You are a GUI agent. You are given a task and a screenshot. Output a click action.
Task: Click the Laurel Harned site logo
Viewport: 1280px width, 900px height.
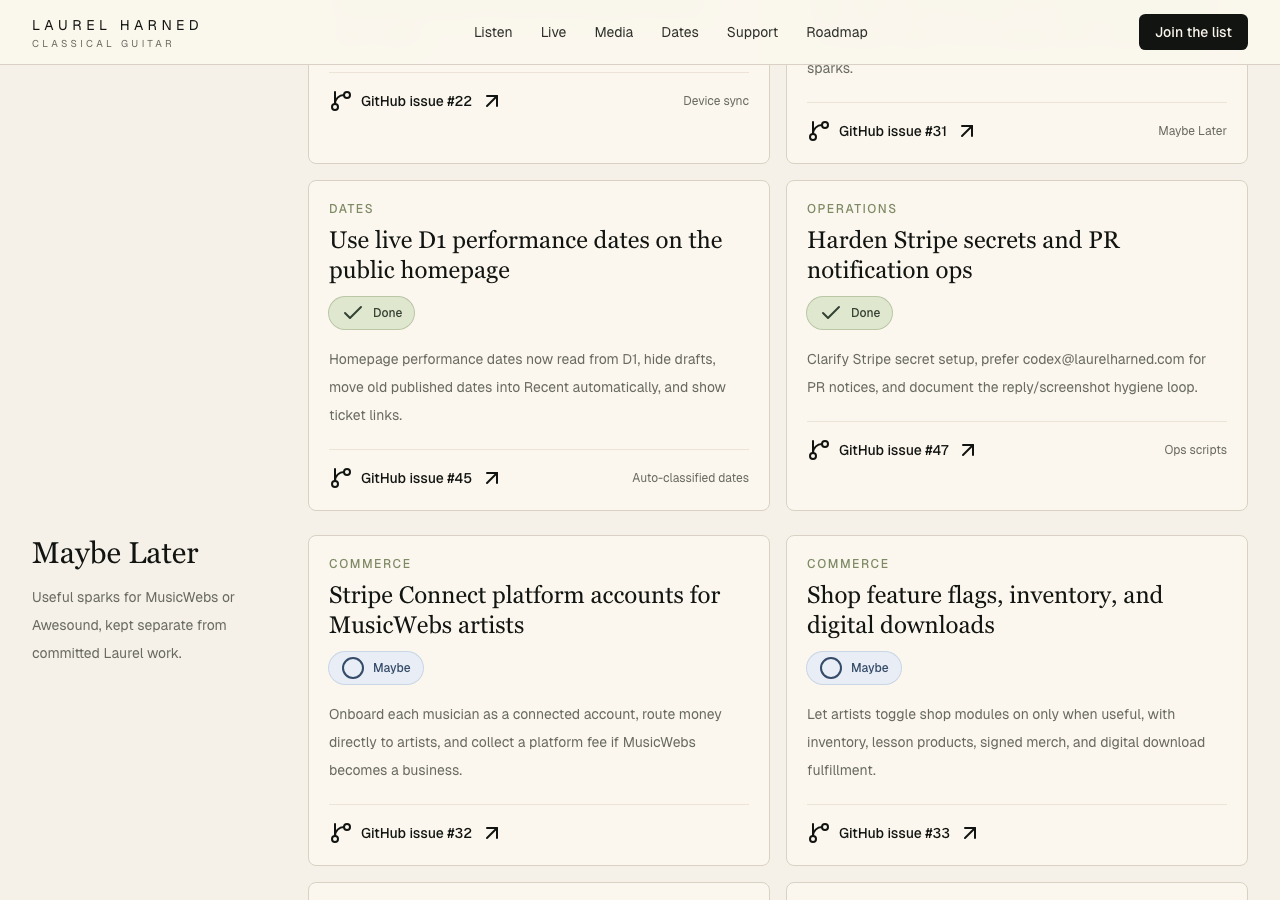(116, 33)
